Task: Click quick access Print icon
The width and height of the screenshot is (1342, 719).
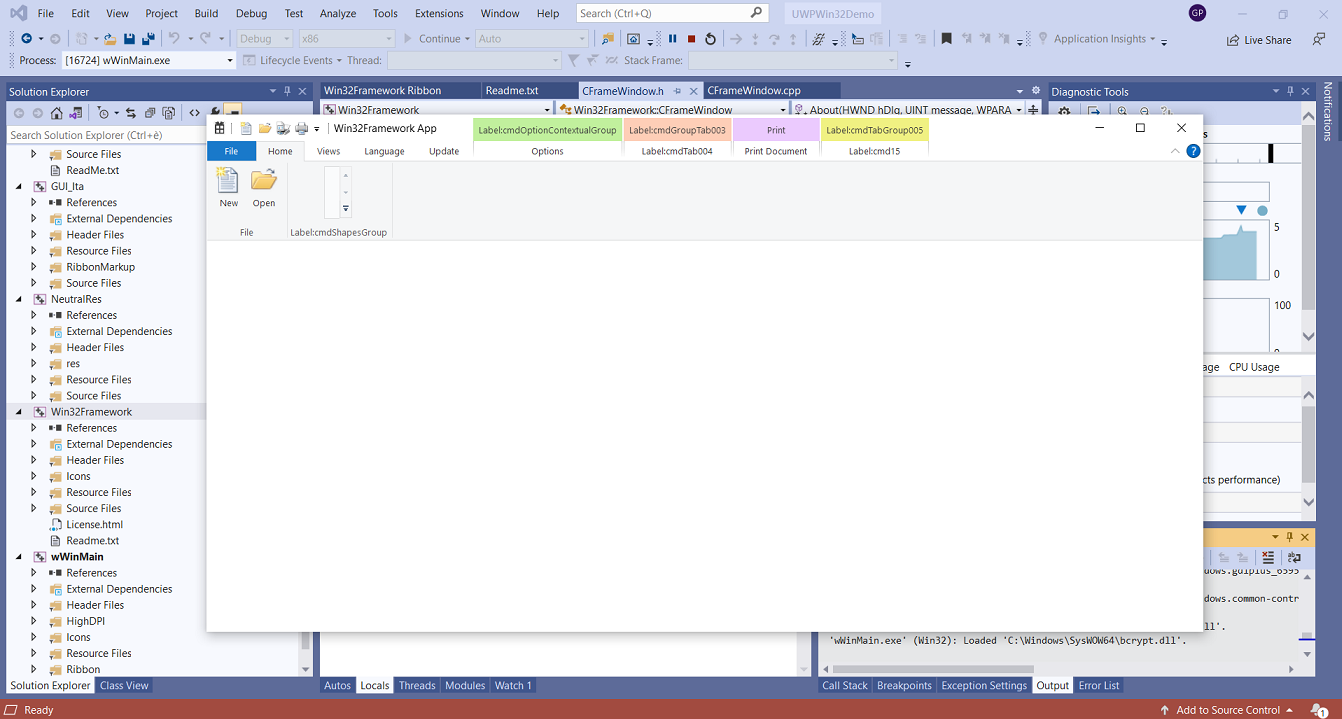Action: click(x=301, y=128)
